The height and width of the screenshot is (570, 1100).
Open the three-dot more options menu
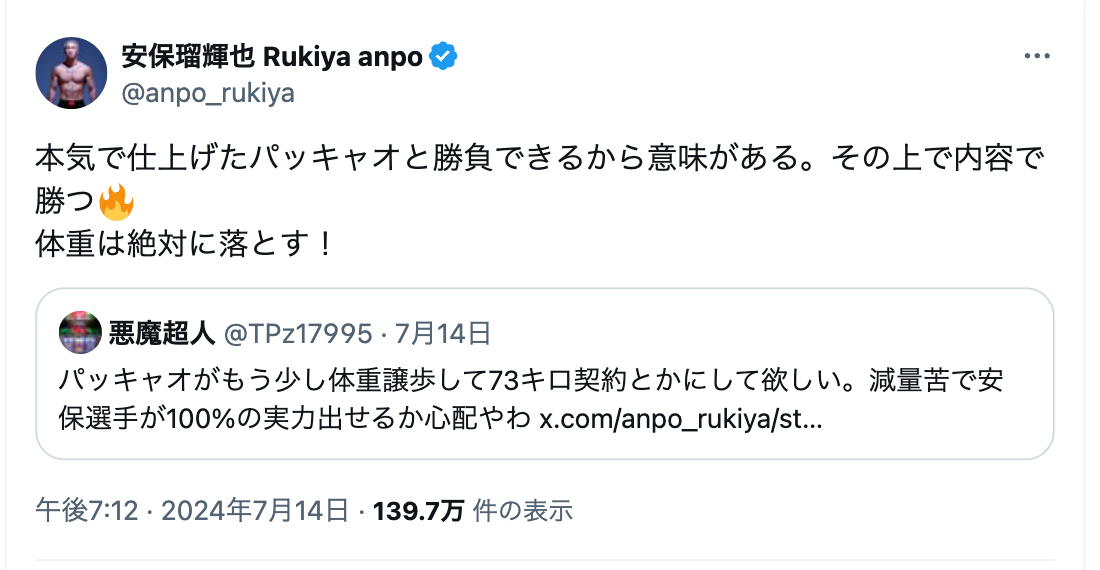pyautogui.click(x=1036, y=57)
